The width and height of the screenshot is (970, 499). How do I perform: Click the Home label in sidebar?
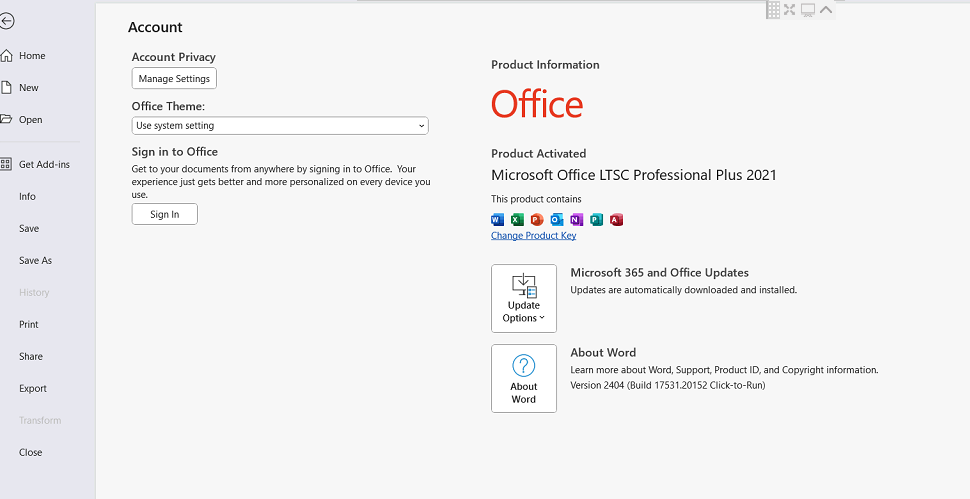pyautogui.click(x=32, y=56)
